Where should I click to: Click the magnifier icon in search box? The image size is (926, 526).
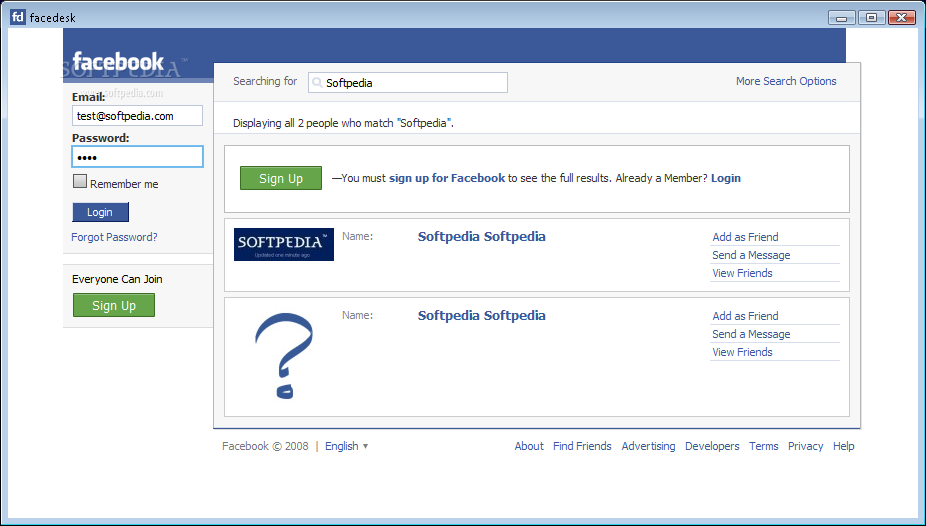(x=317, y=83)
